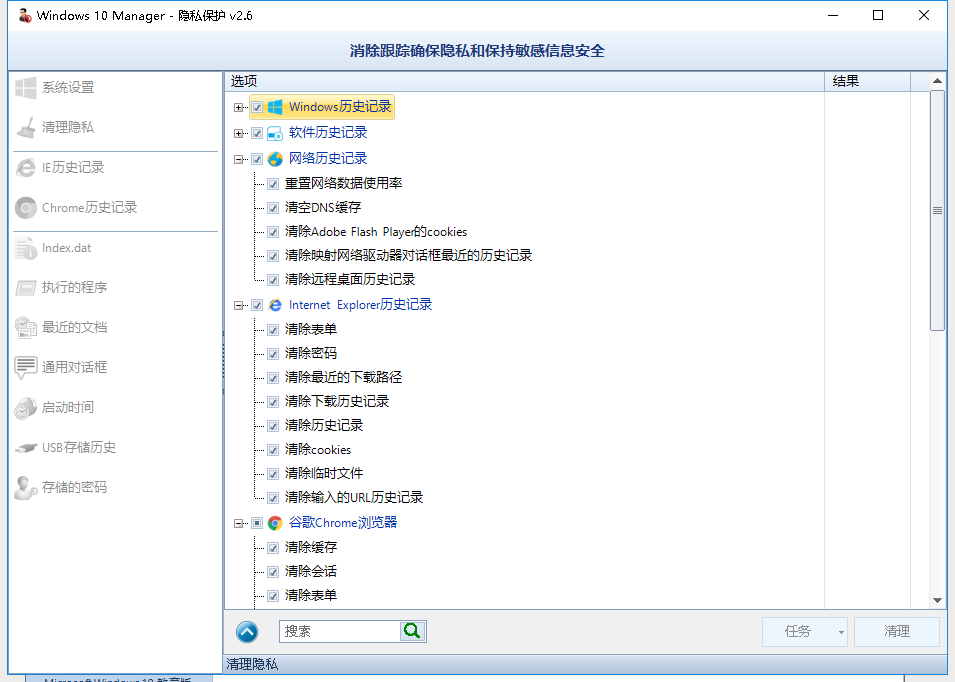Select the USB存储历史 sidebar entry

(x=116, y=448)
